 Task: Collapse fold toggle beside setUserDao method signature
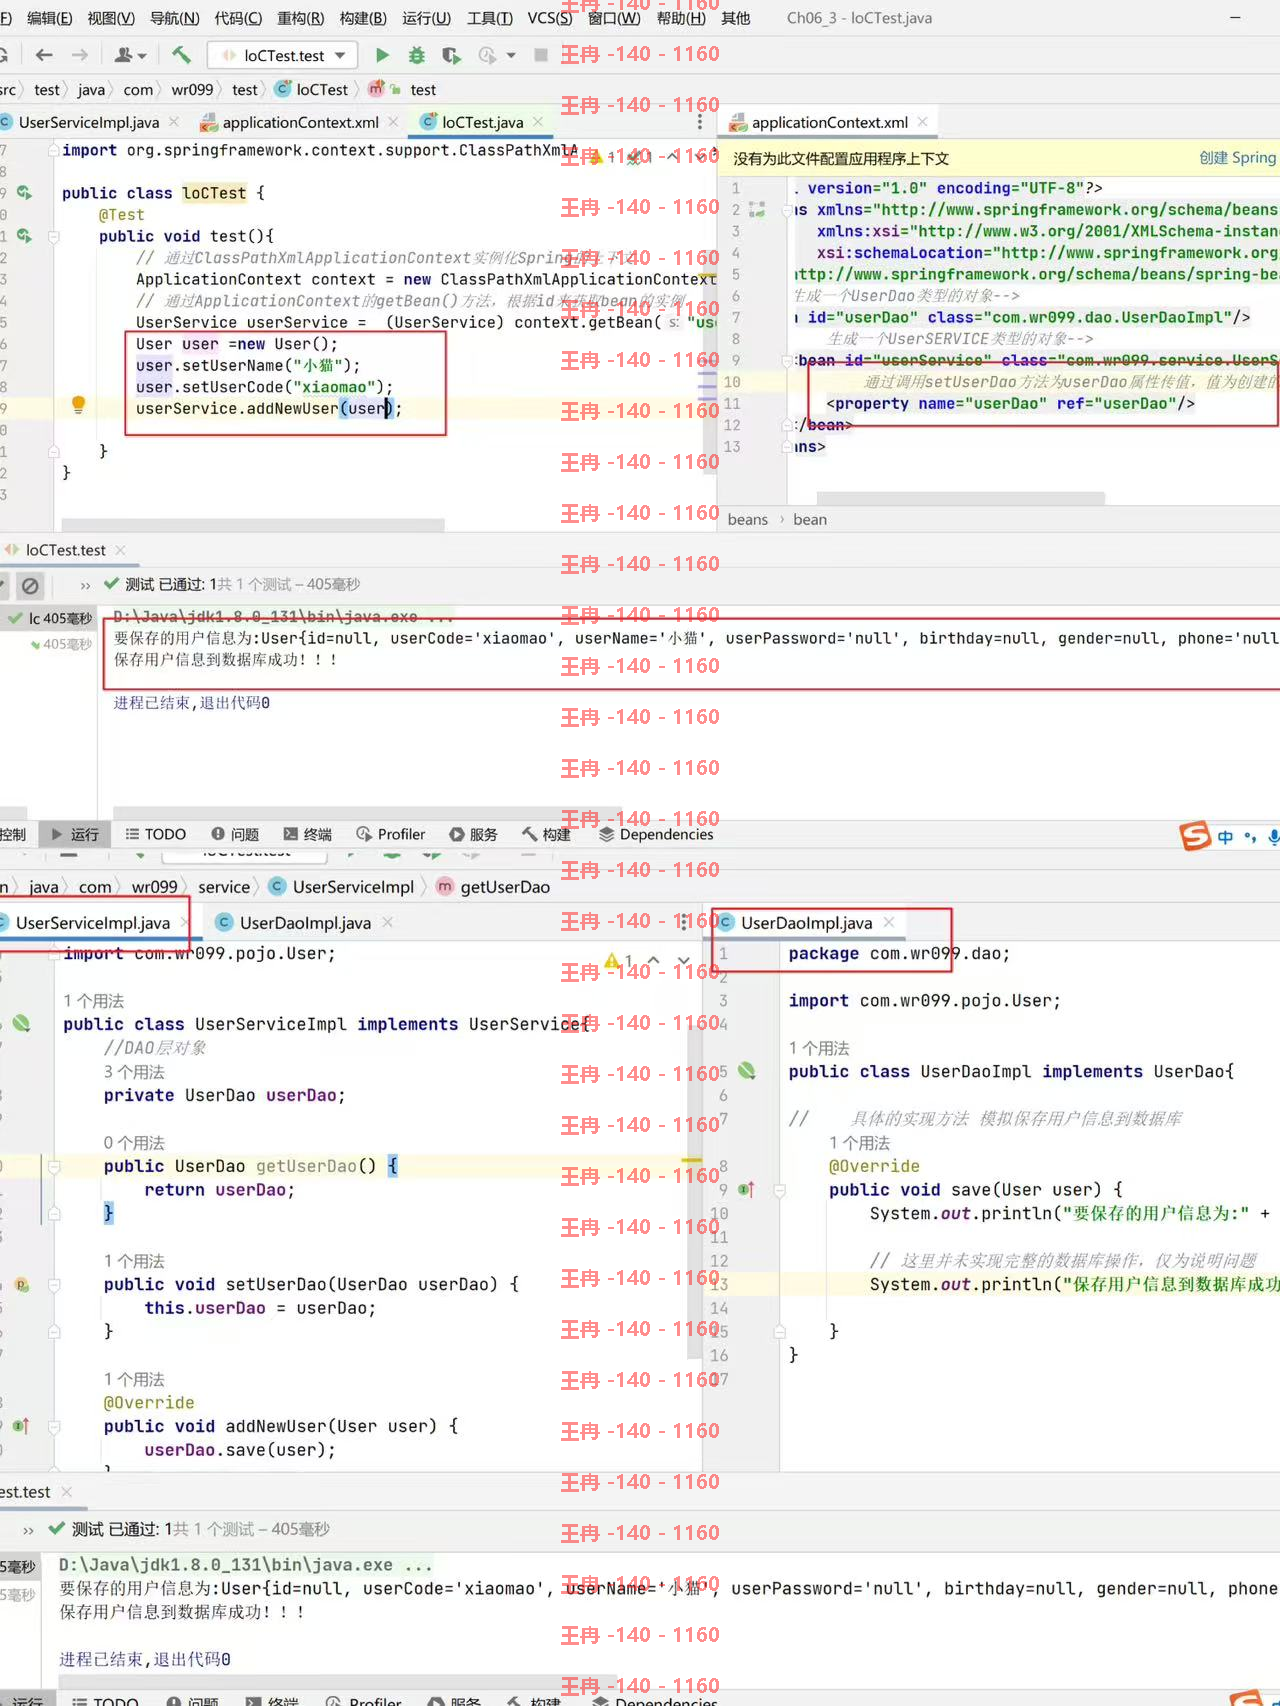[x=54, y=1284]
